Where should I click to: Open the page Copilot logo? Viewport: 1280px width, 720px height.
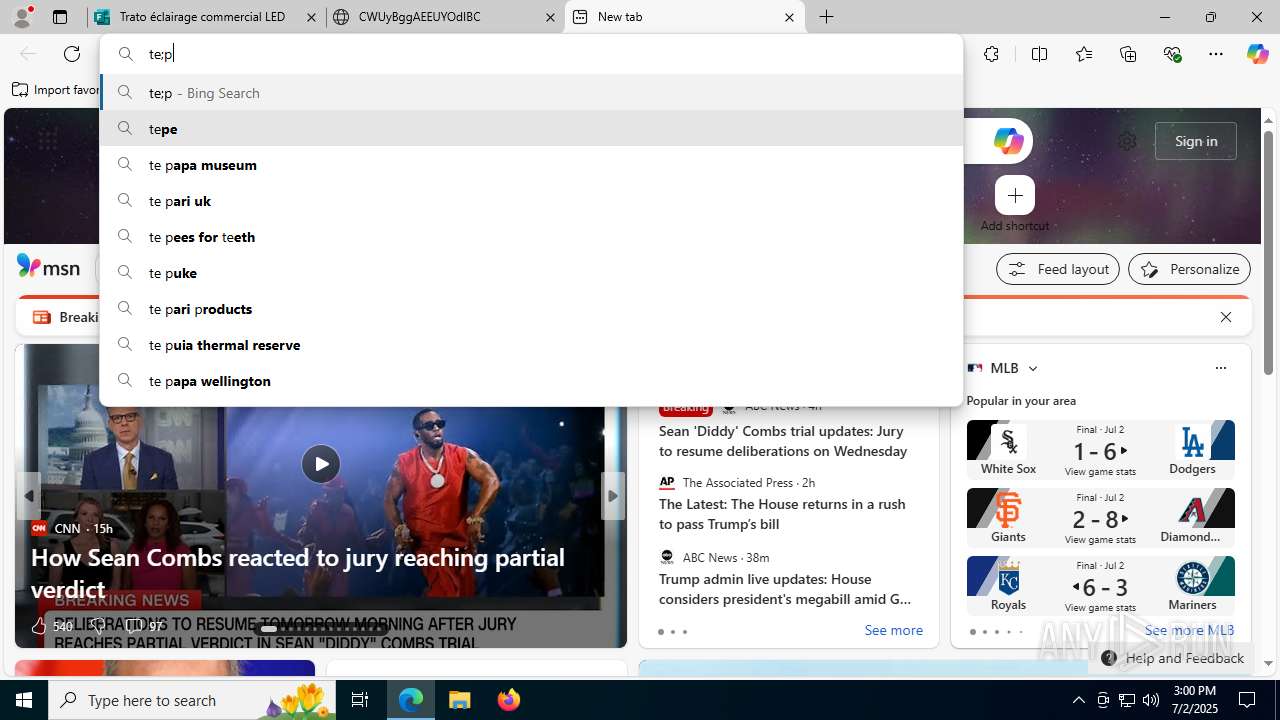1008,141
